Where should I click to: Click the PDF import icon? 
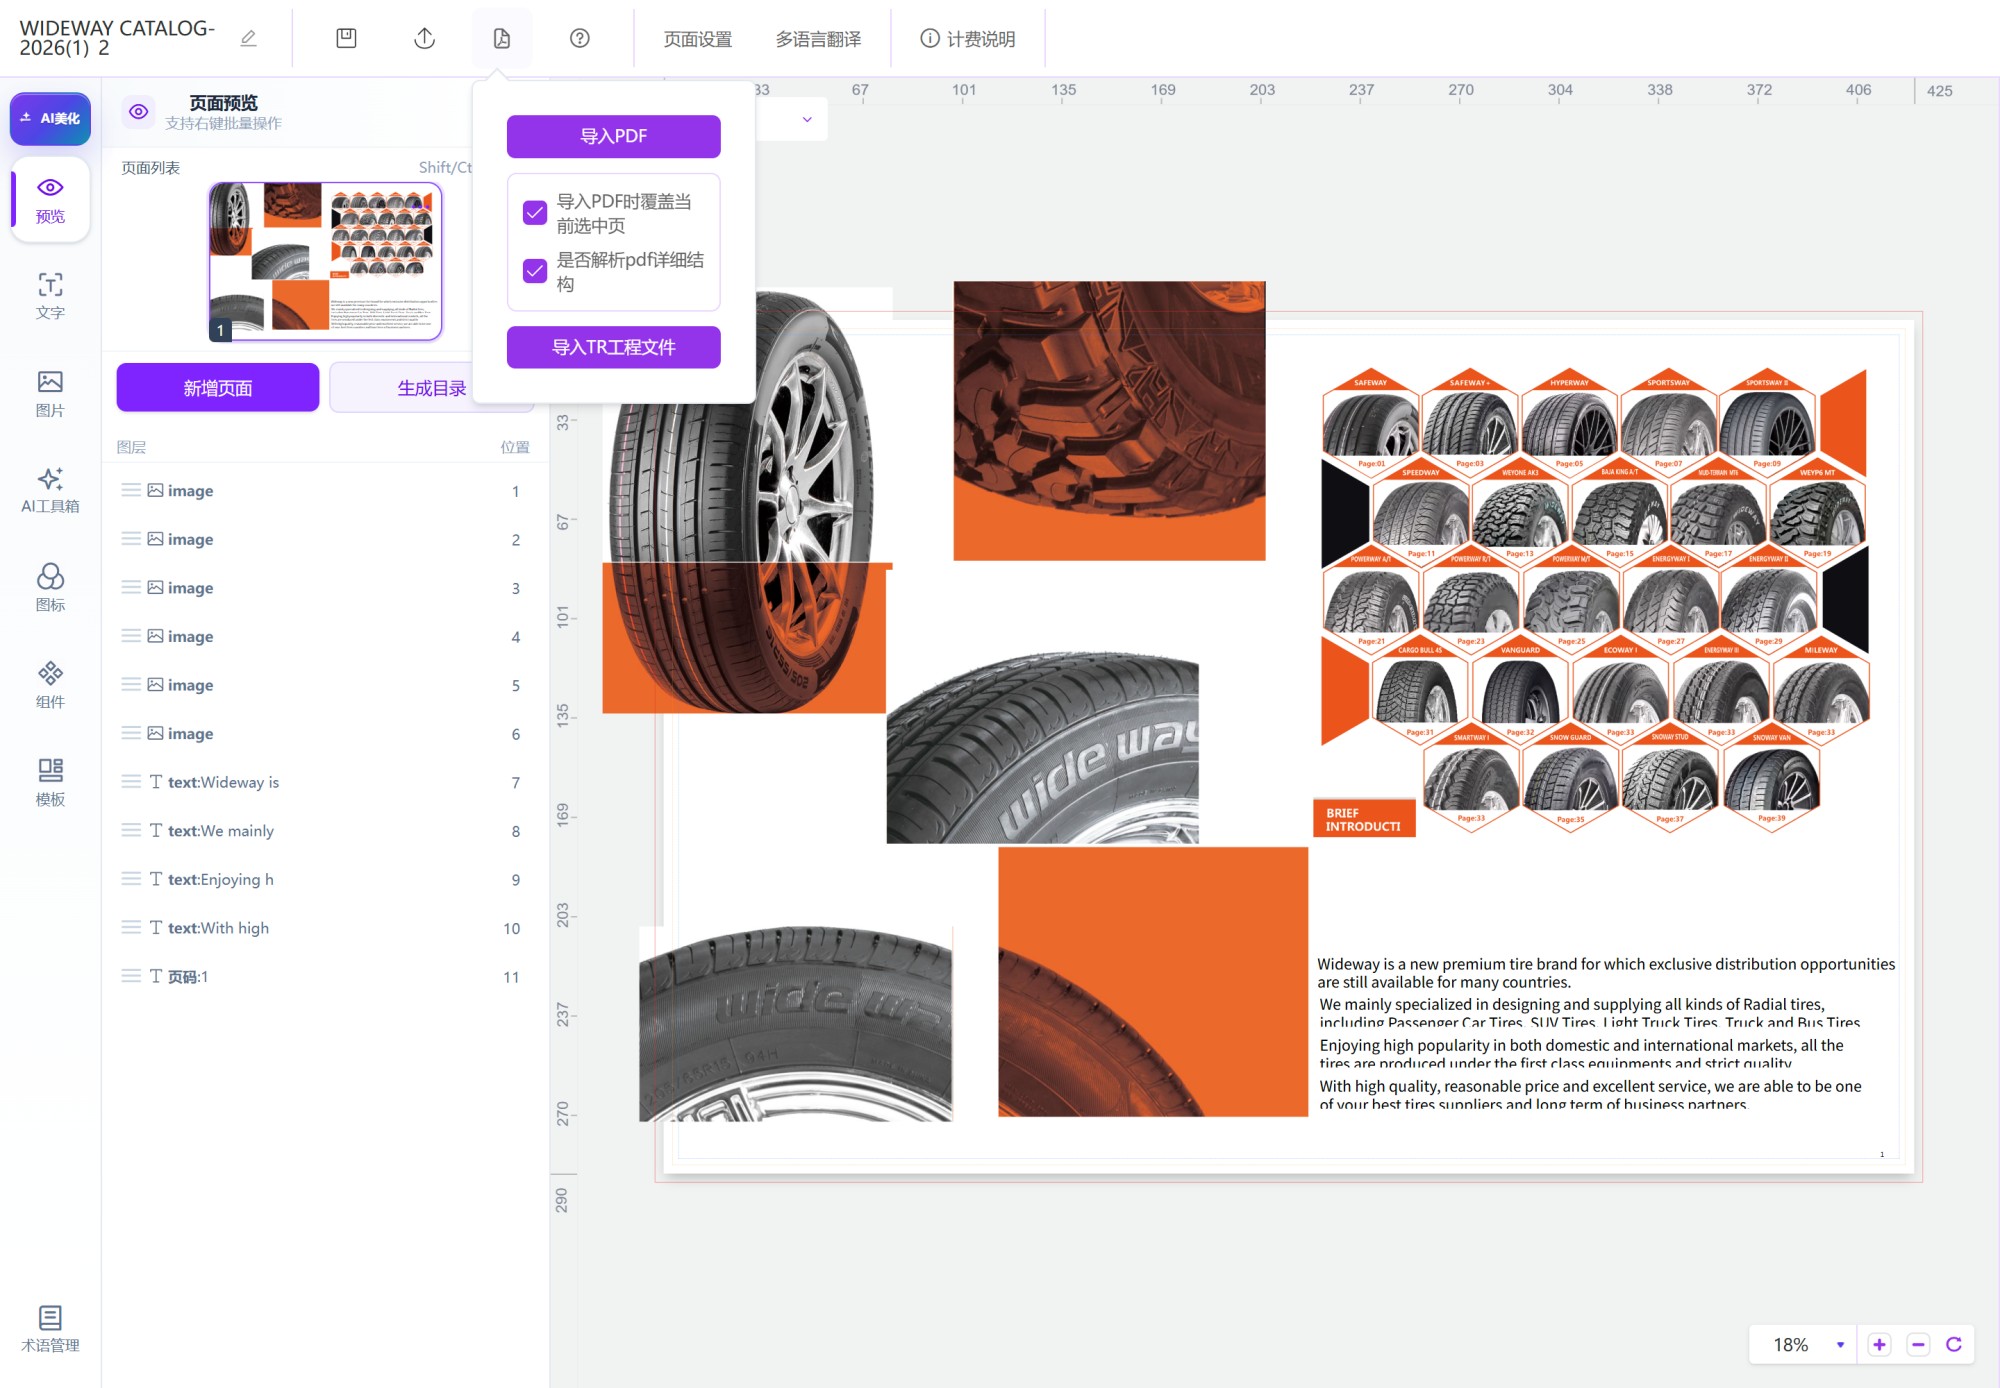(x=502, y=38)
